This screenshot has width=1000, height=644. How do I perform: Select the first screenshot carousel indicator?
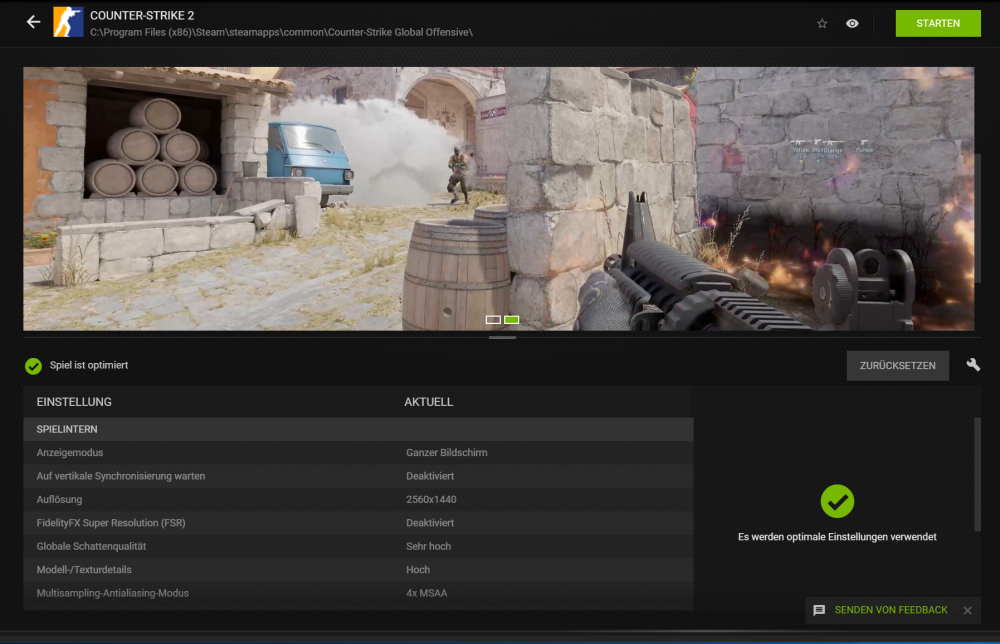(x=493, y=320)
